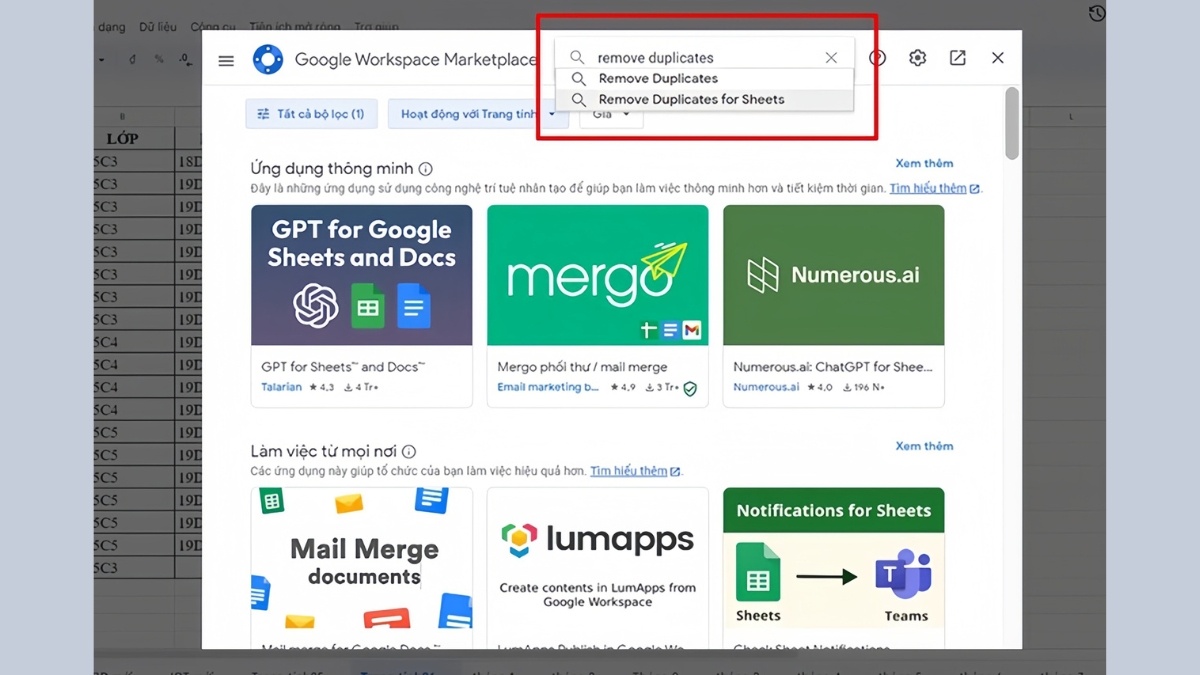Open the Marketplace hamburger menu
The width and height of the screenshot is (1200, 675).
[x=226, y=60]
